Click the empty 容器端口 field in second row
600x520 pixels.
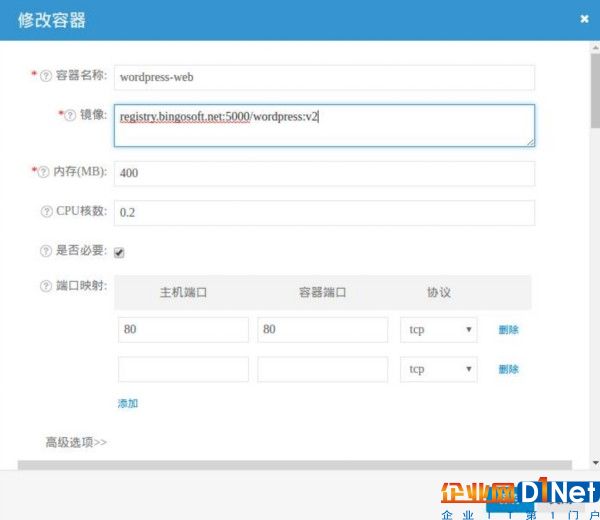point(323,369)
